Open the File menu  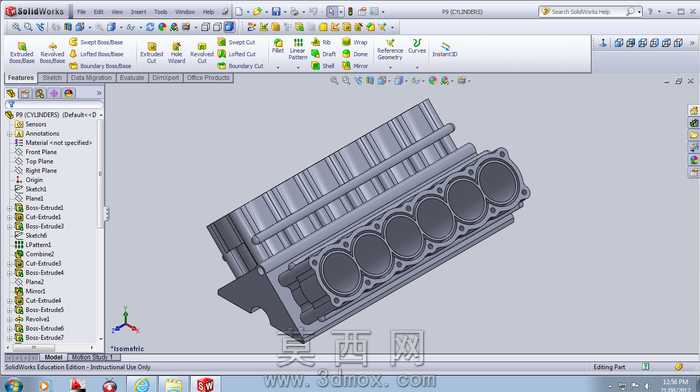coord(81,12)
